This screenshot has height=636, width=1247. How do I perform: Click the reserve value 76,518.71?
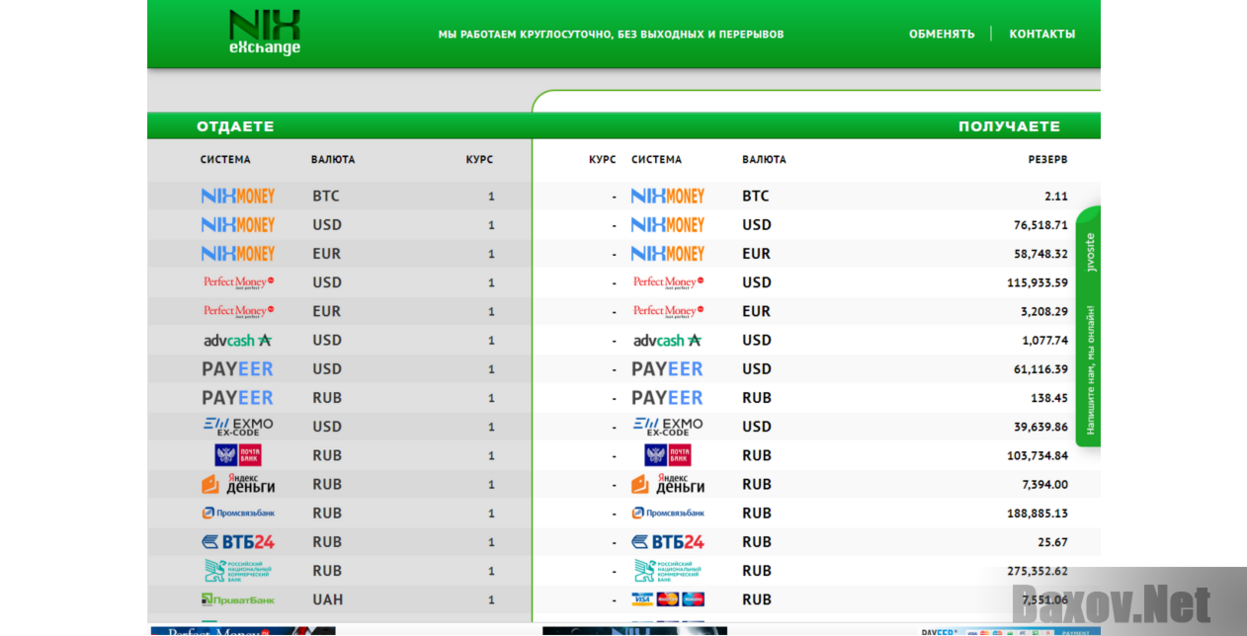tap(1040, 225)
